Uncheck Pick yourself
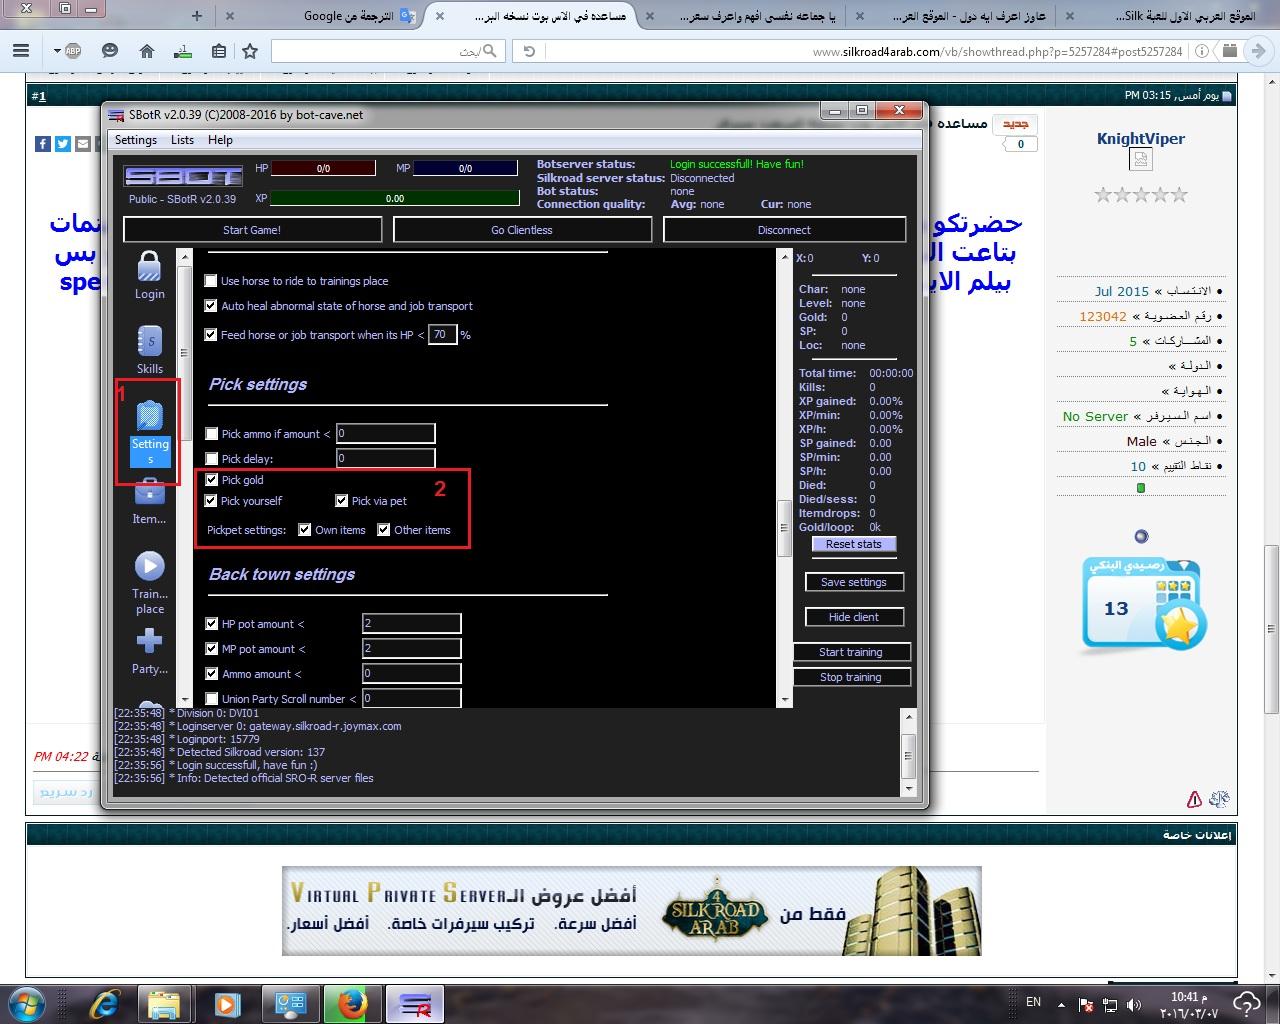The image size is (1280, 1024). tap(211, 501)
